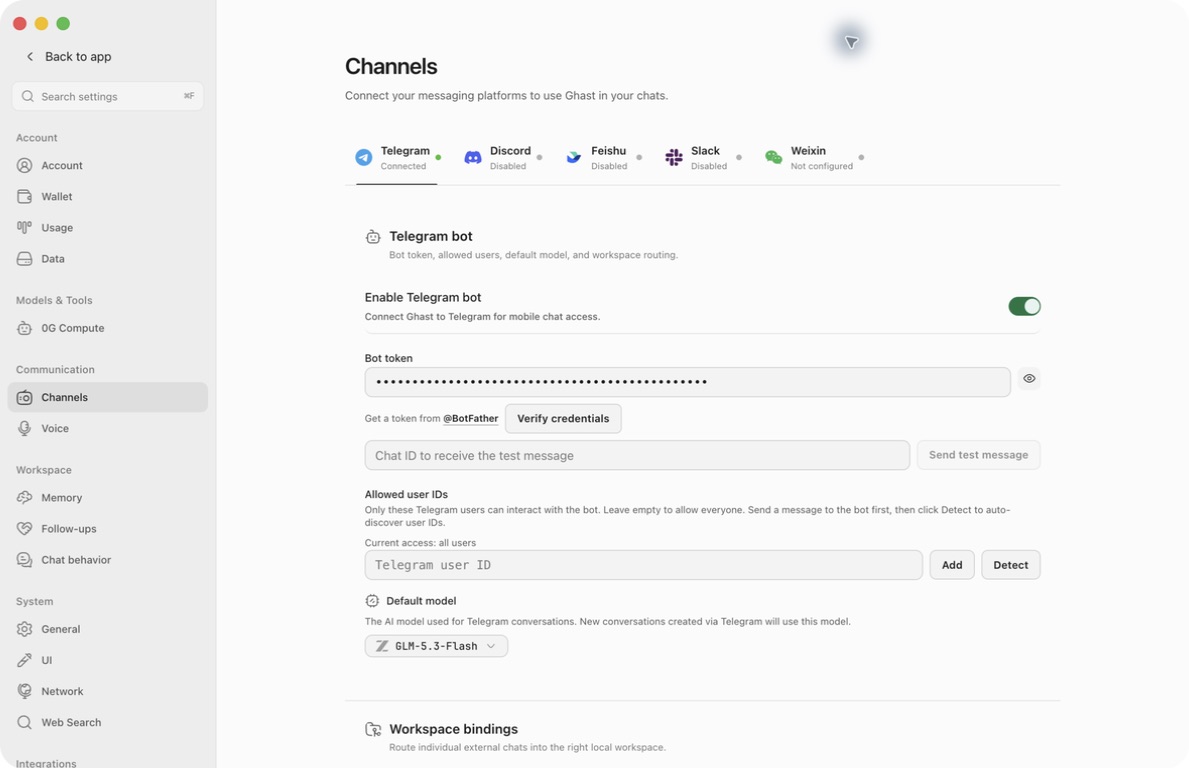This screenshot has width=1189, height=768.
Task: Click the Communication section label
Action: coord(55,369)
